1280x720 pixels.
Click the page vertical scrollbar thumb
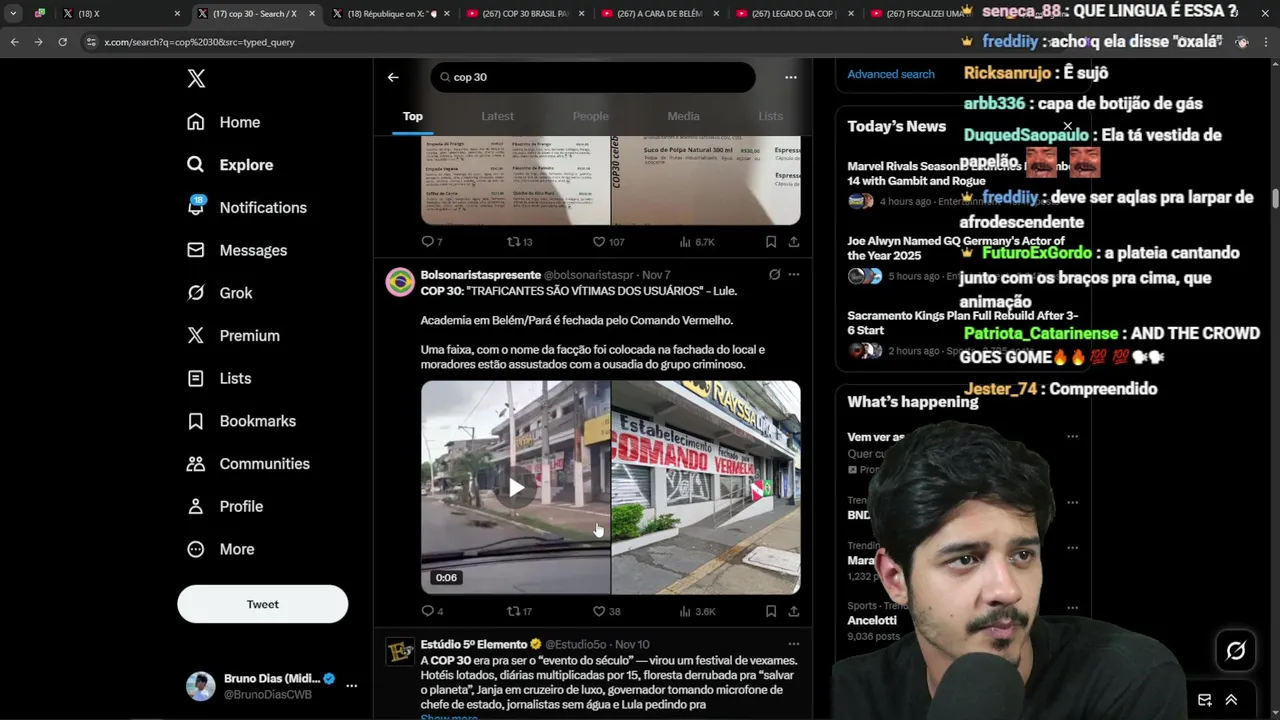tap(1275, 197)
